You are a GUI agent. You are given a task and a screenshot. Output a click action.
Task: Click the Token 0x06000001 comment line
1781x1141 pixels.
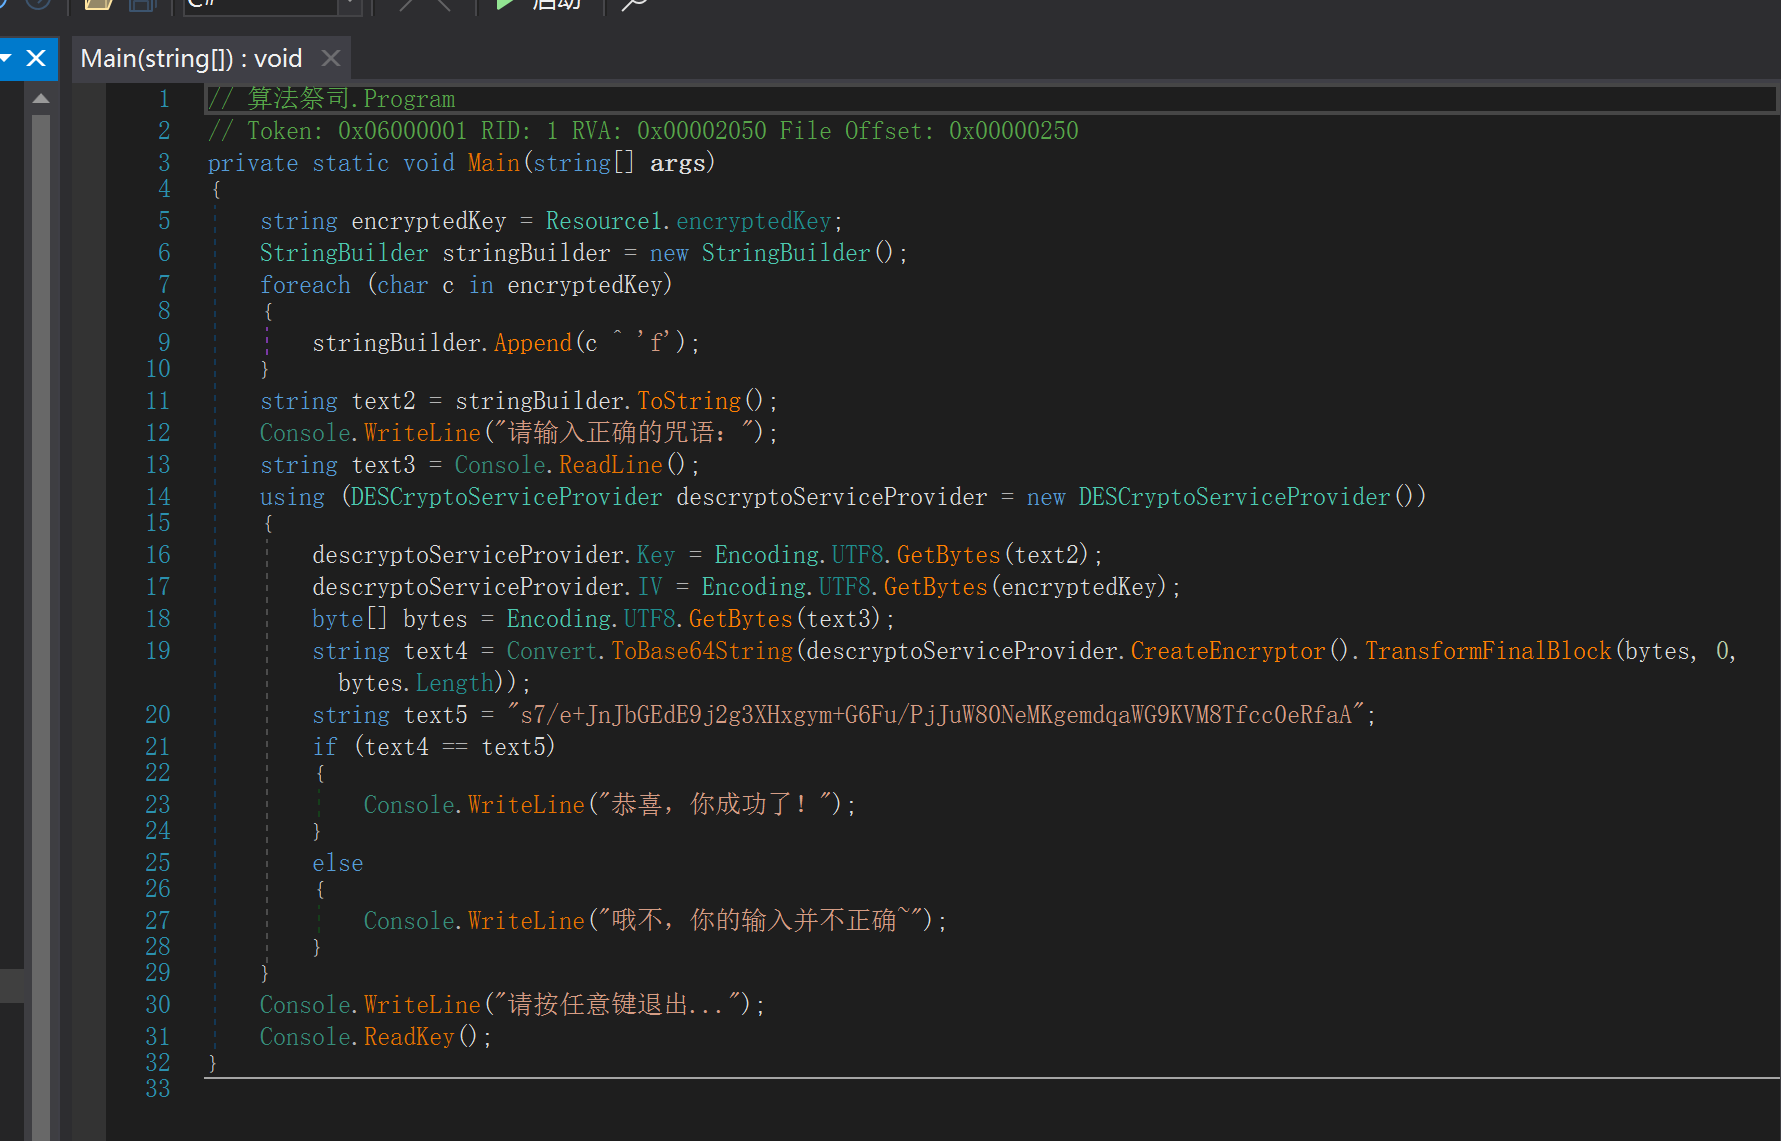643,131
